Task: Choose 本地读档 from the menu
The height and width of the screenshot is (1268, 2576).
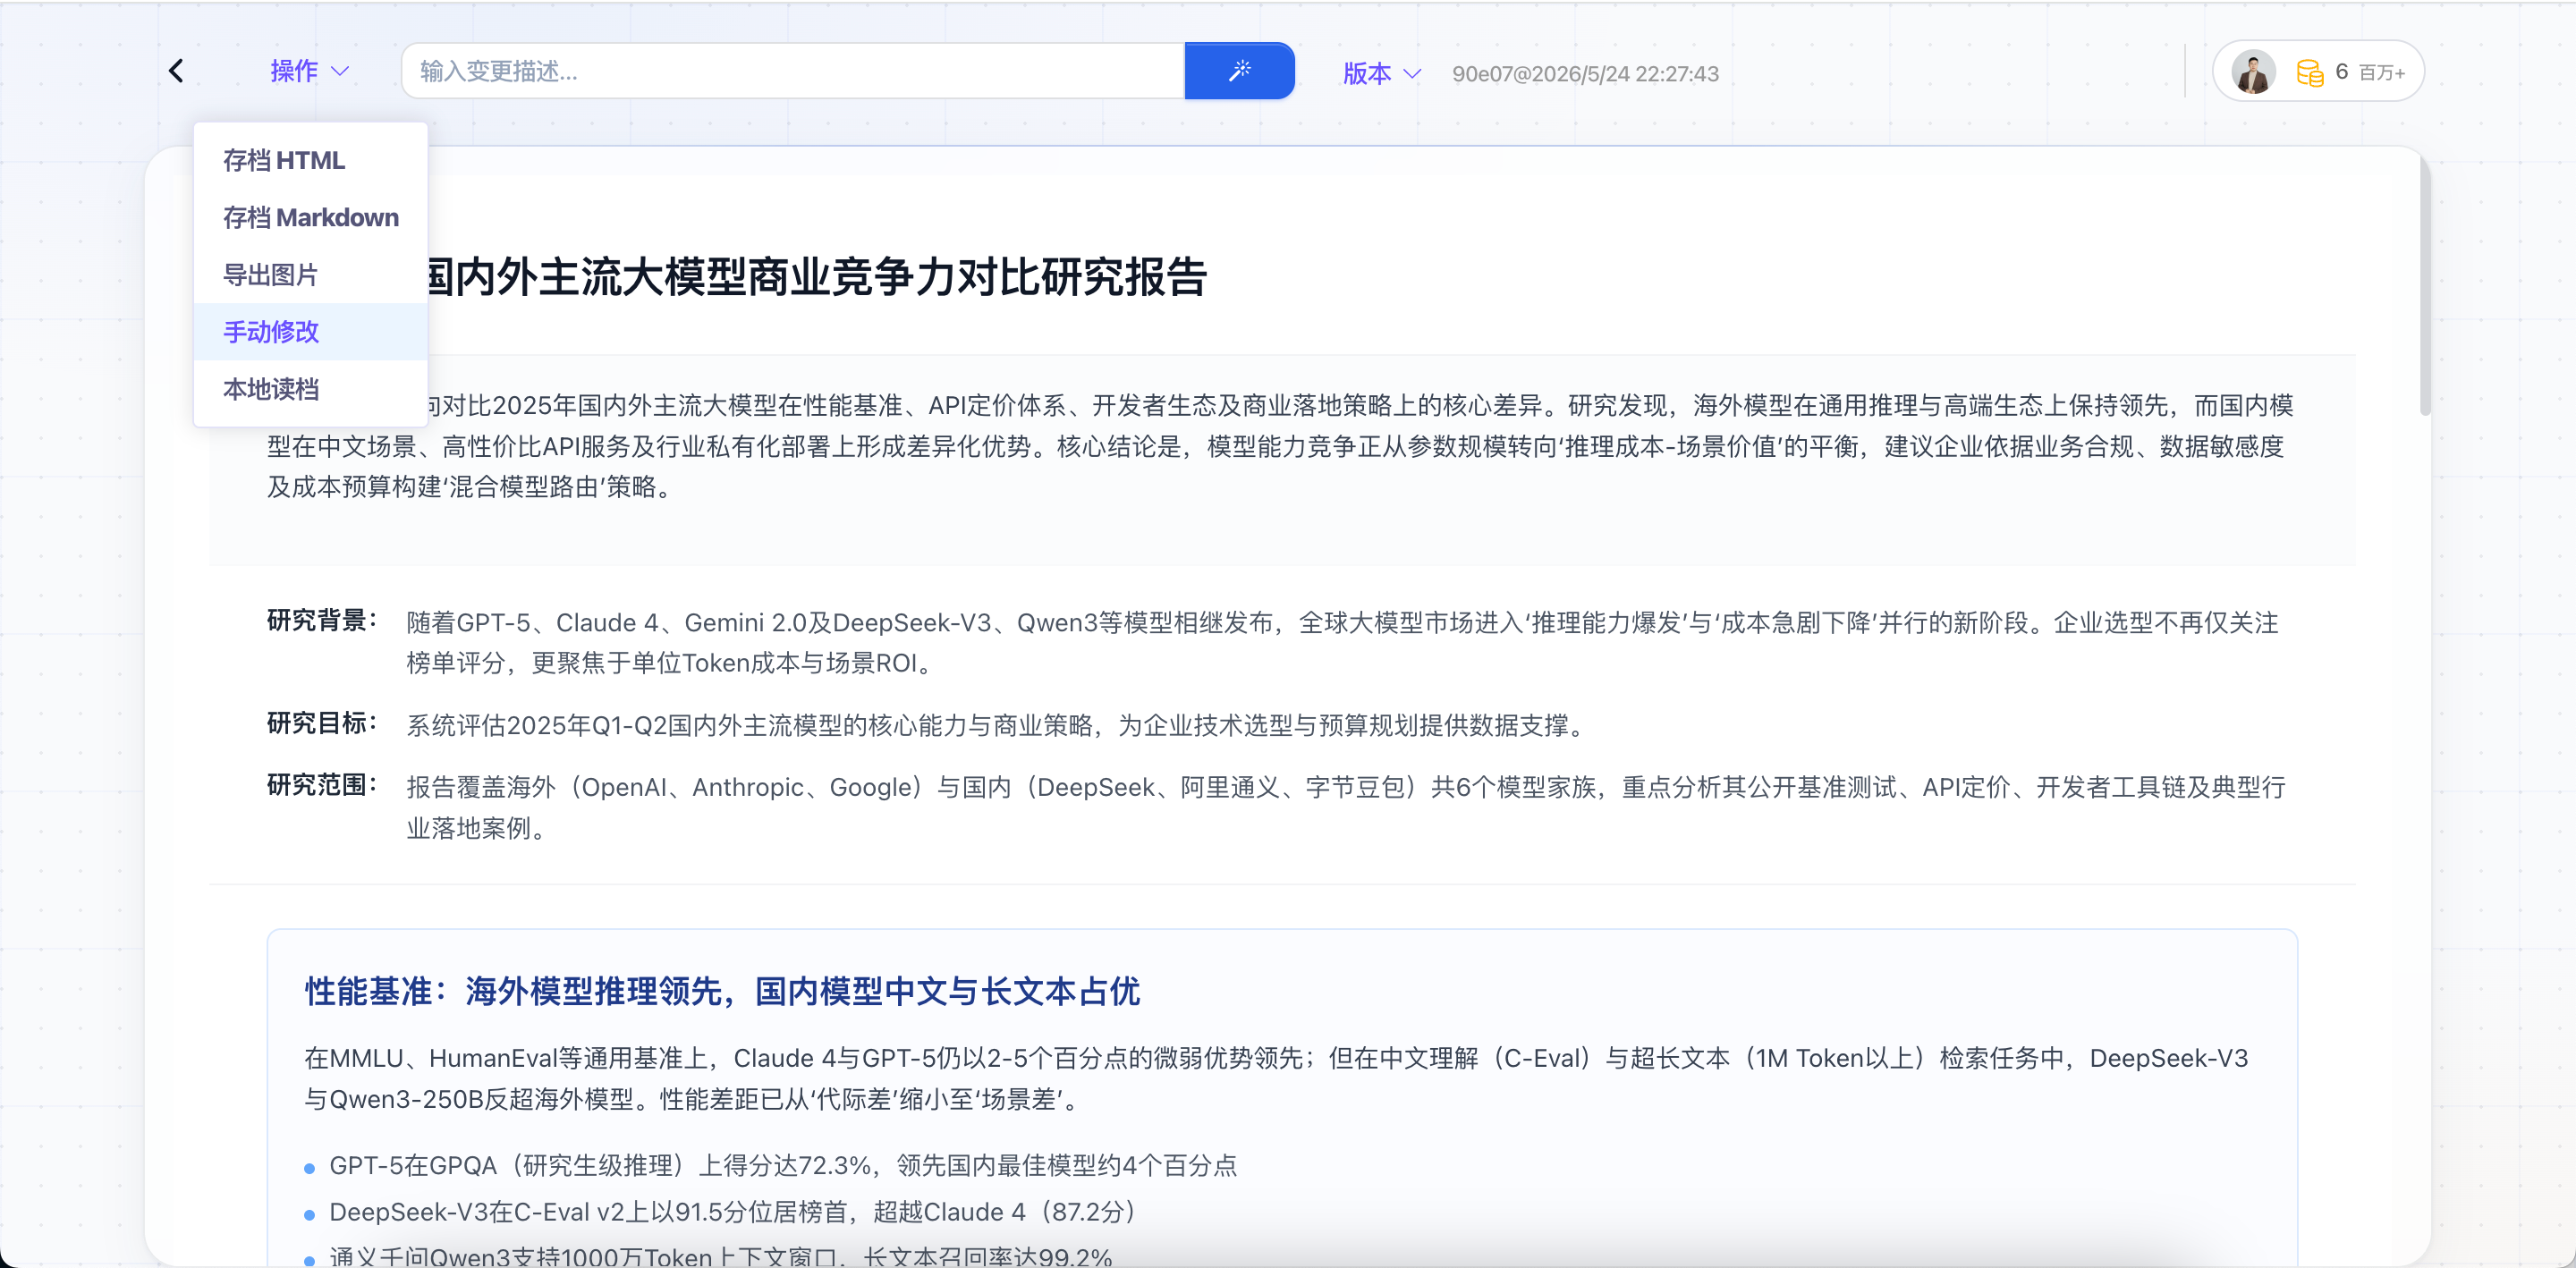Action: tap(310, 388)
